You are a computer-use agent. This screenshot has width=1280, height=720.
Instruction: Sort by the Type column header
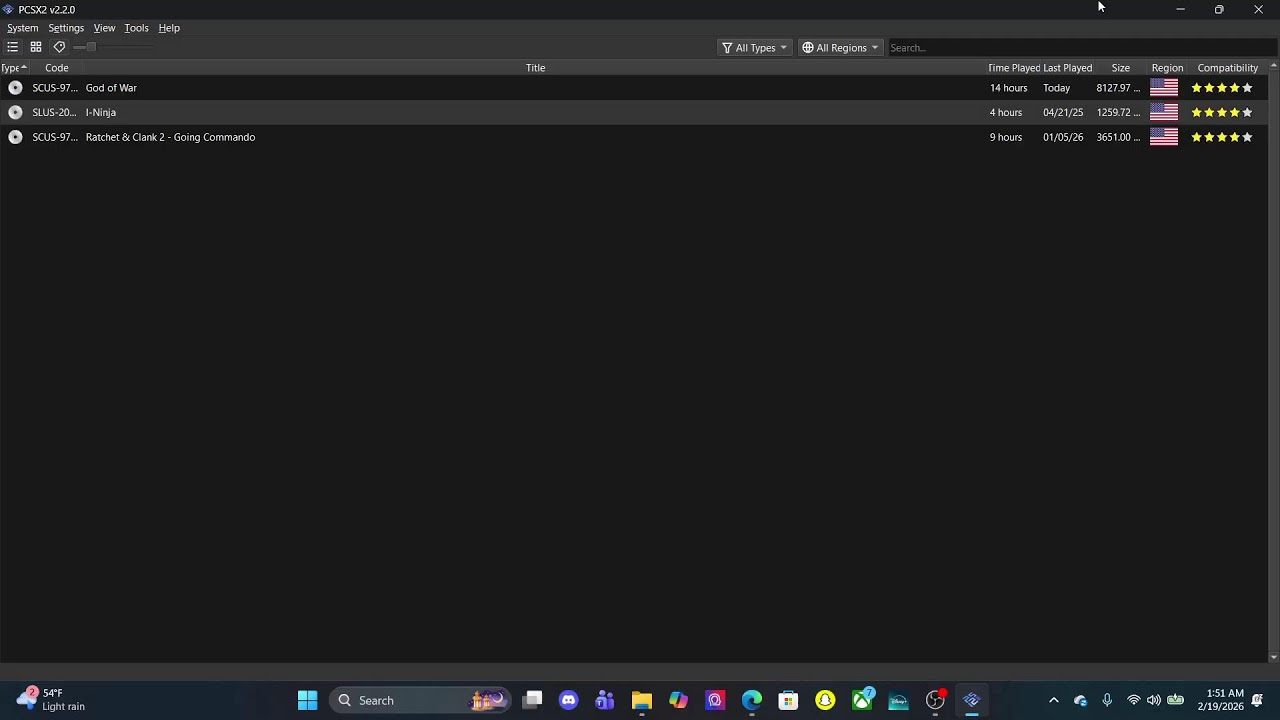coord(13,68)
